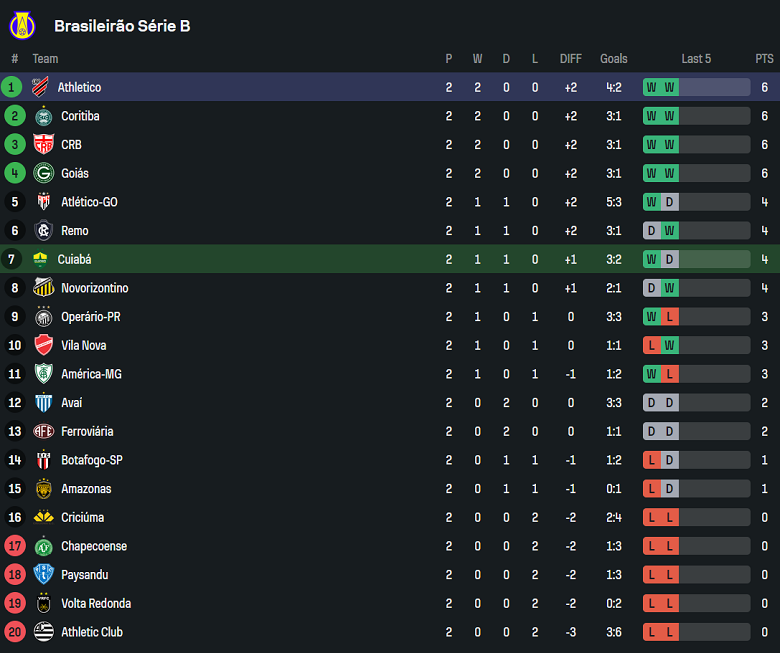The height and width of the screenshot is (653, 780).
Task: Click the Cuiabá team badge
Action: click(40, 259)
